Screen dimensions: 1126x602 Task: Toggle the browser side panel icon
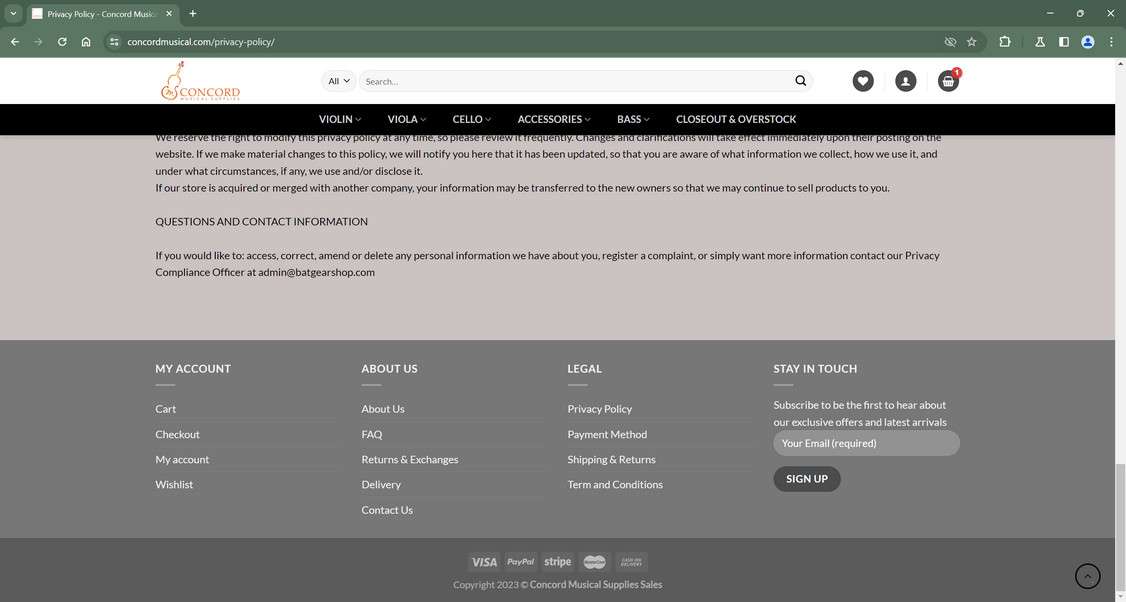pyautogui.click(x=1064, y=42)
